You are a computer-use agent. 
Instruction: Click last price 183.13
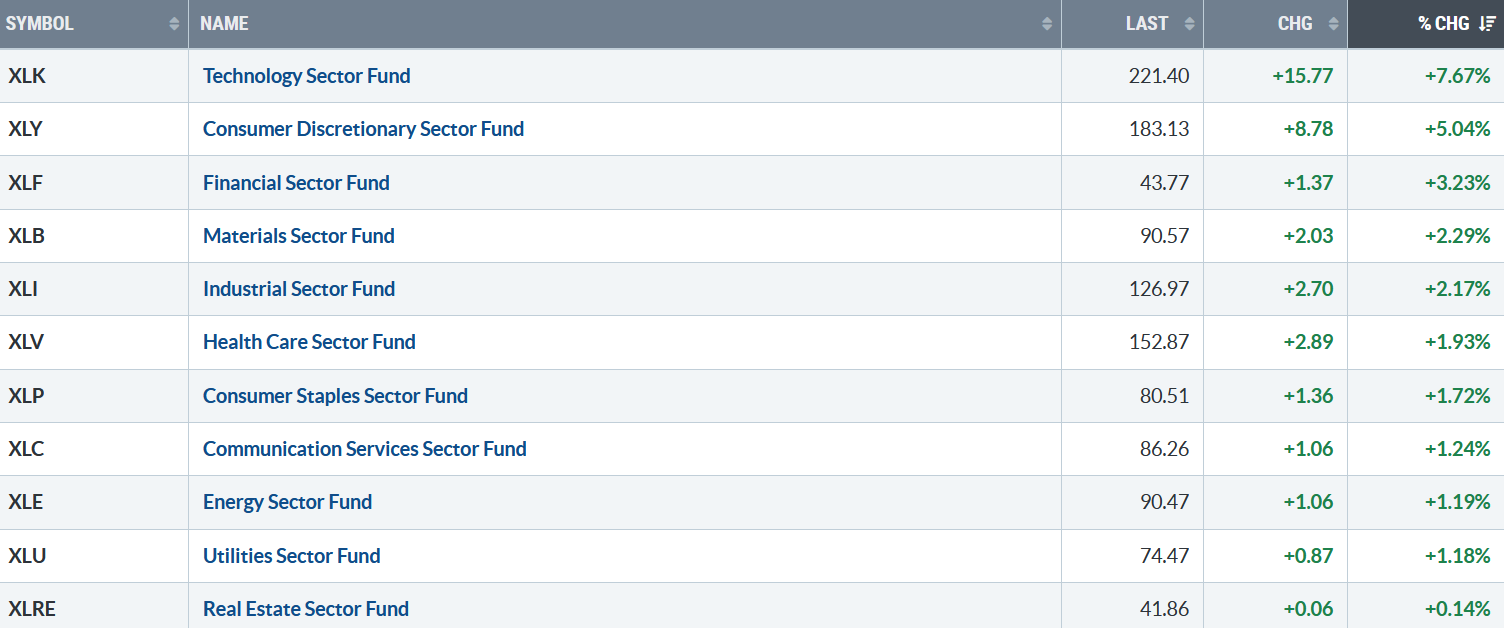click(x=1158, y=129)
